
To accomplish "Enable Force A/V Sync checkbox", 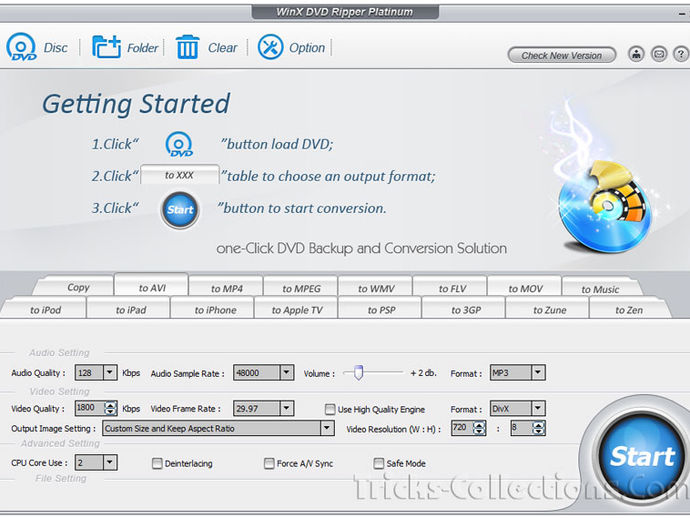I will 269,463.
